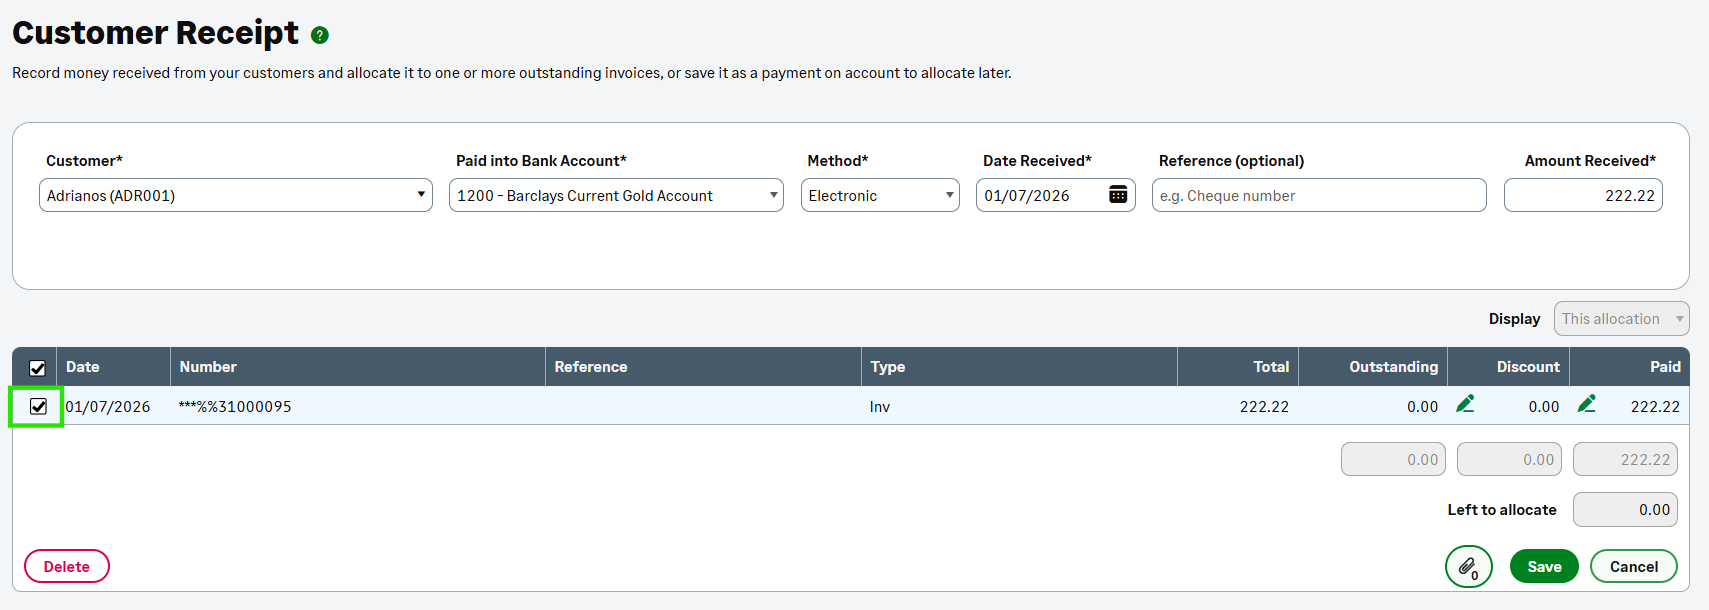Click the Delete button

(x=67, y=567)
